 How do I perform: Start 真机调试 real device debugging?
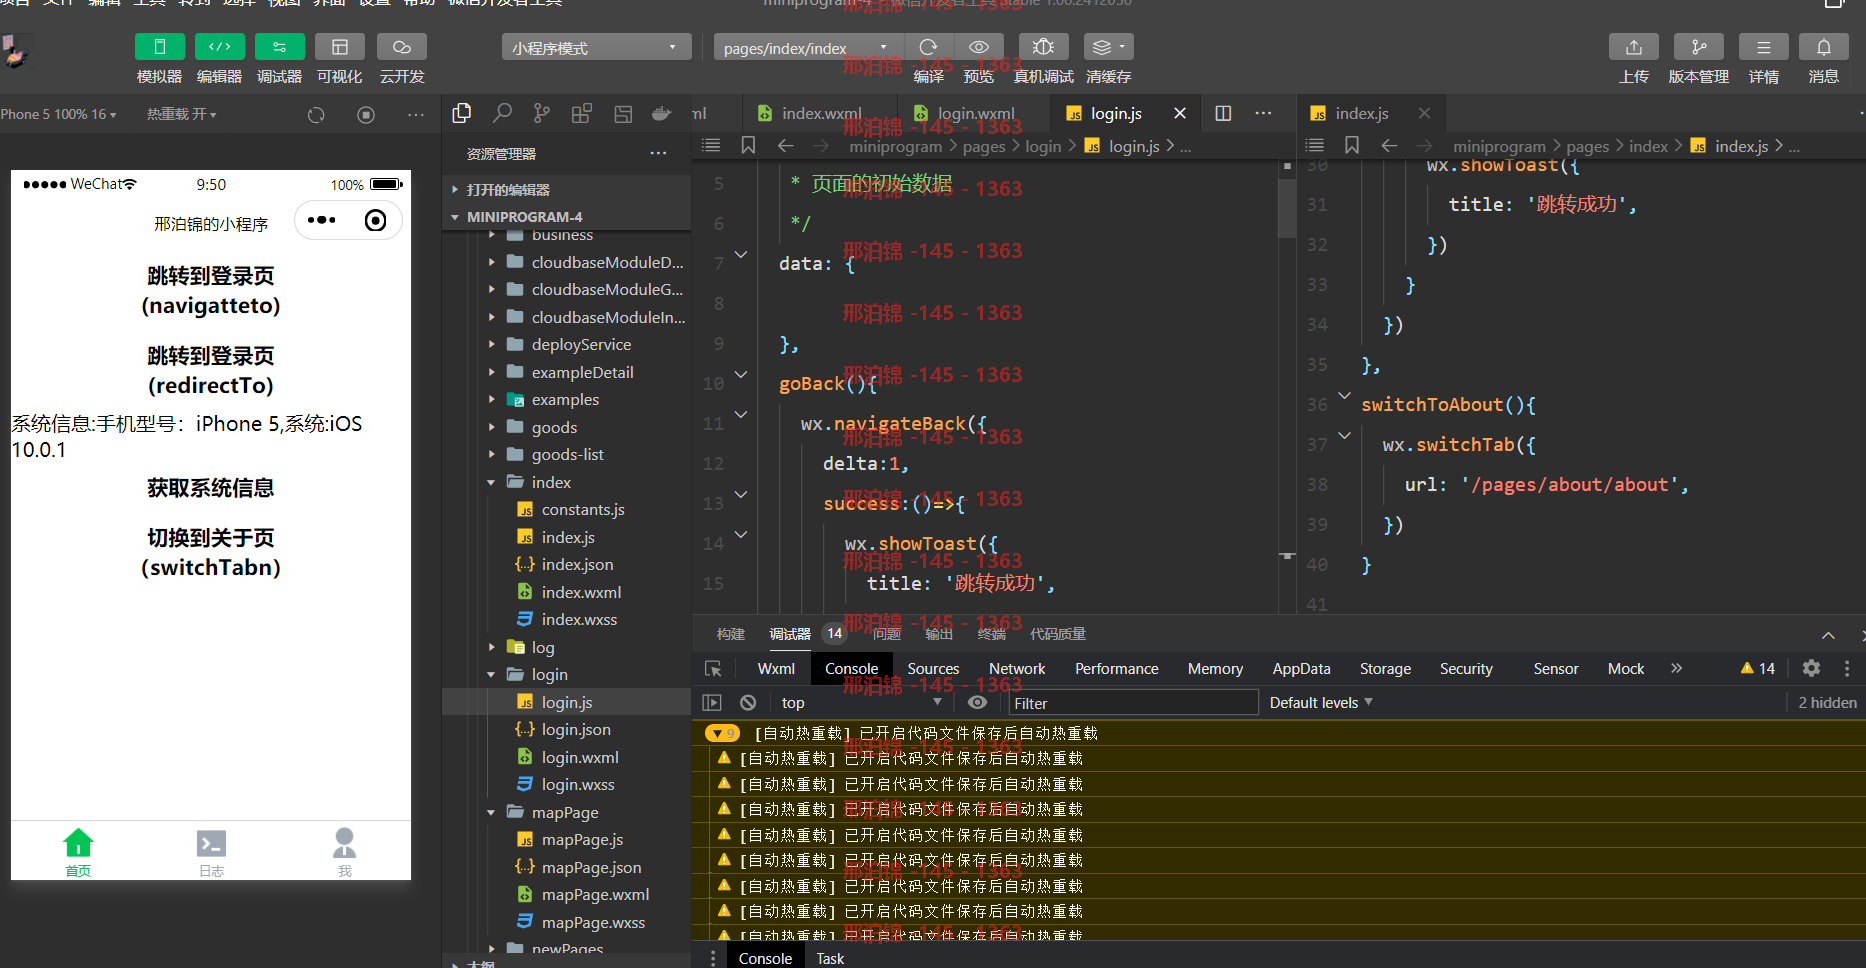pos(1043,47)
